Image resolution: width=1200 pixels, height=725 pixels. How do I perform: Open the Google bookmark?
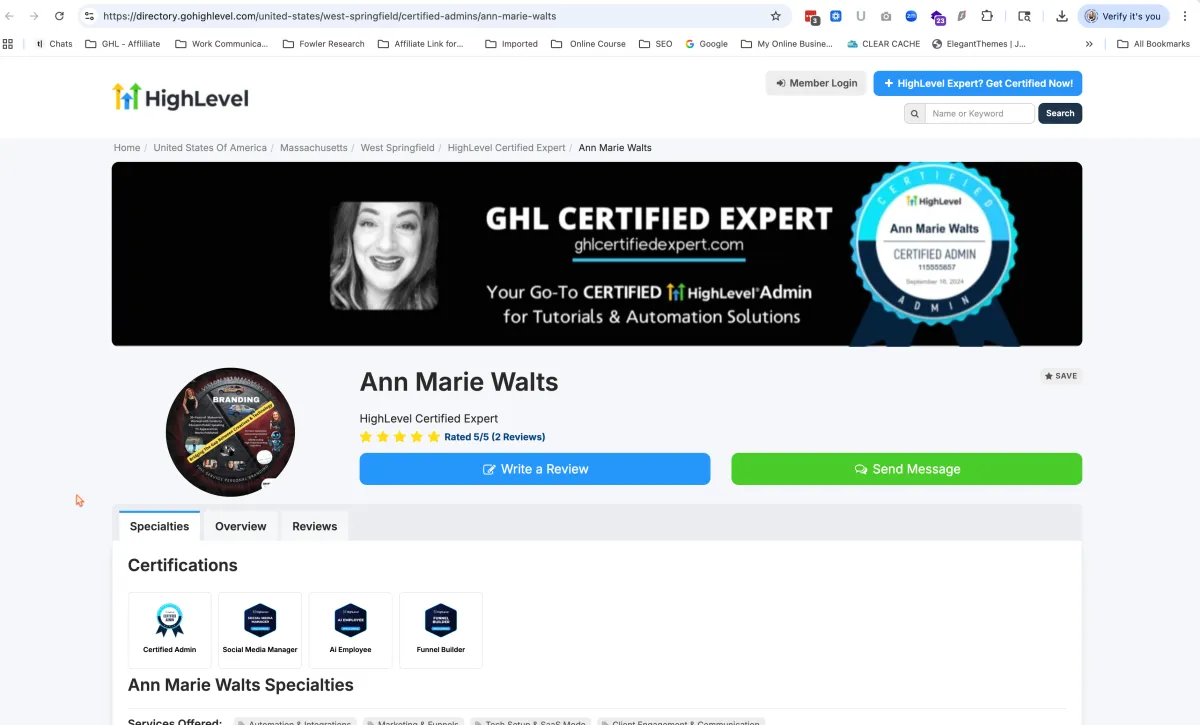[706, 44]
